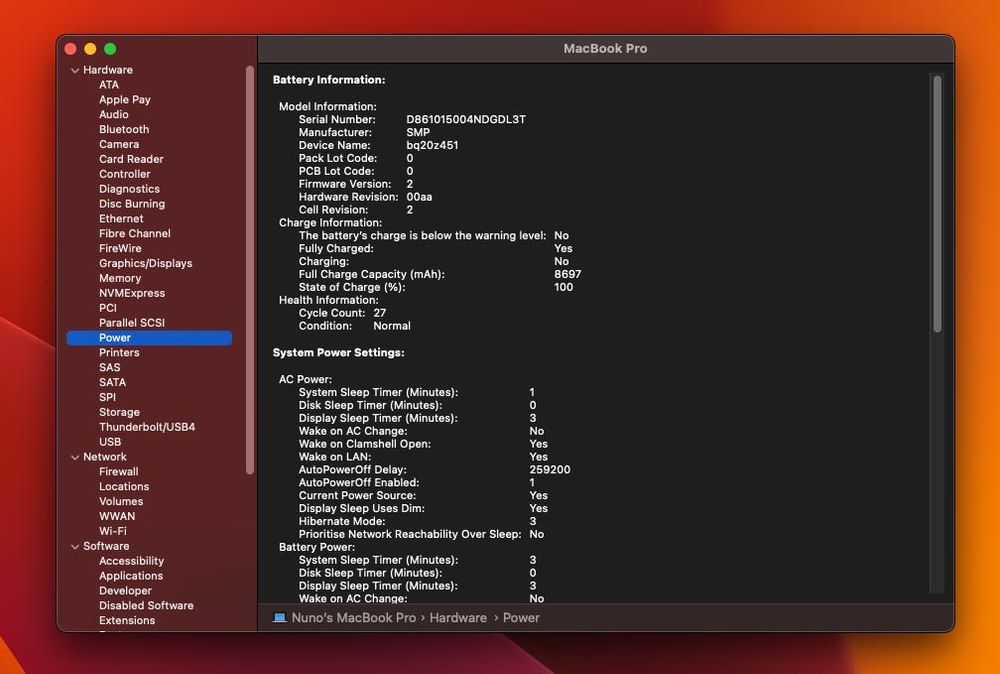Open the Storage hardware entry

click(119, 412)
